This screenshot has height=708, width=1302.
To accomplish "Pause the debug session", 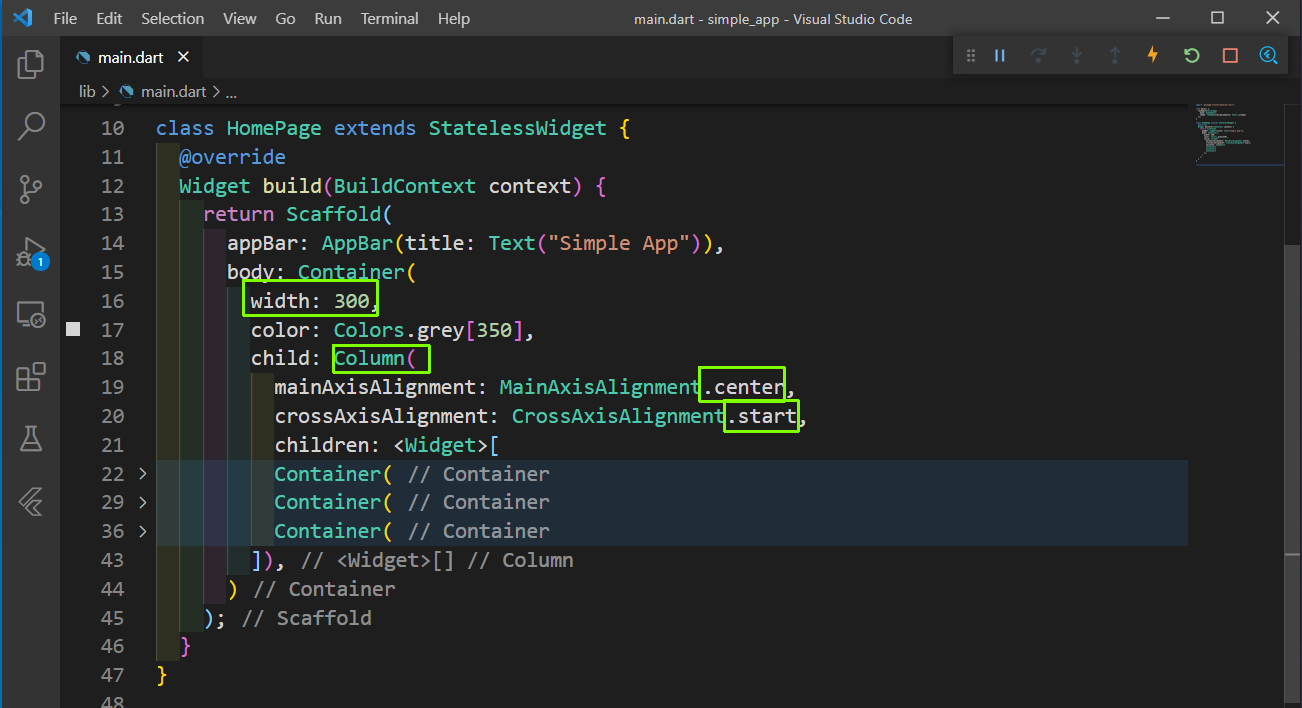I will (999, 56).
